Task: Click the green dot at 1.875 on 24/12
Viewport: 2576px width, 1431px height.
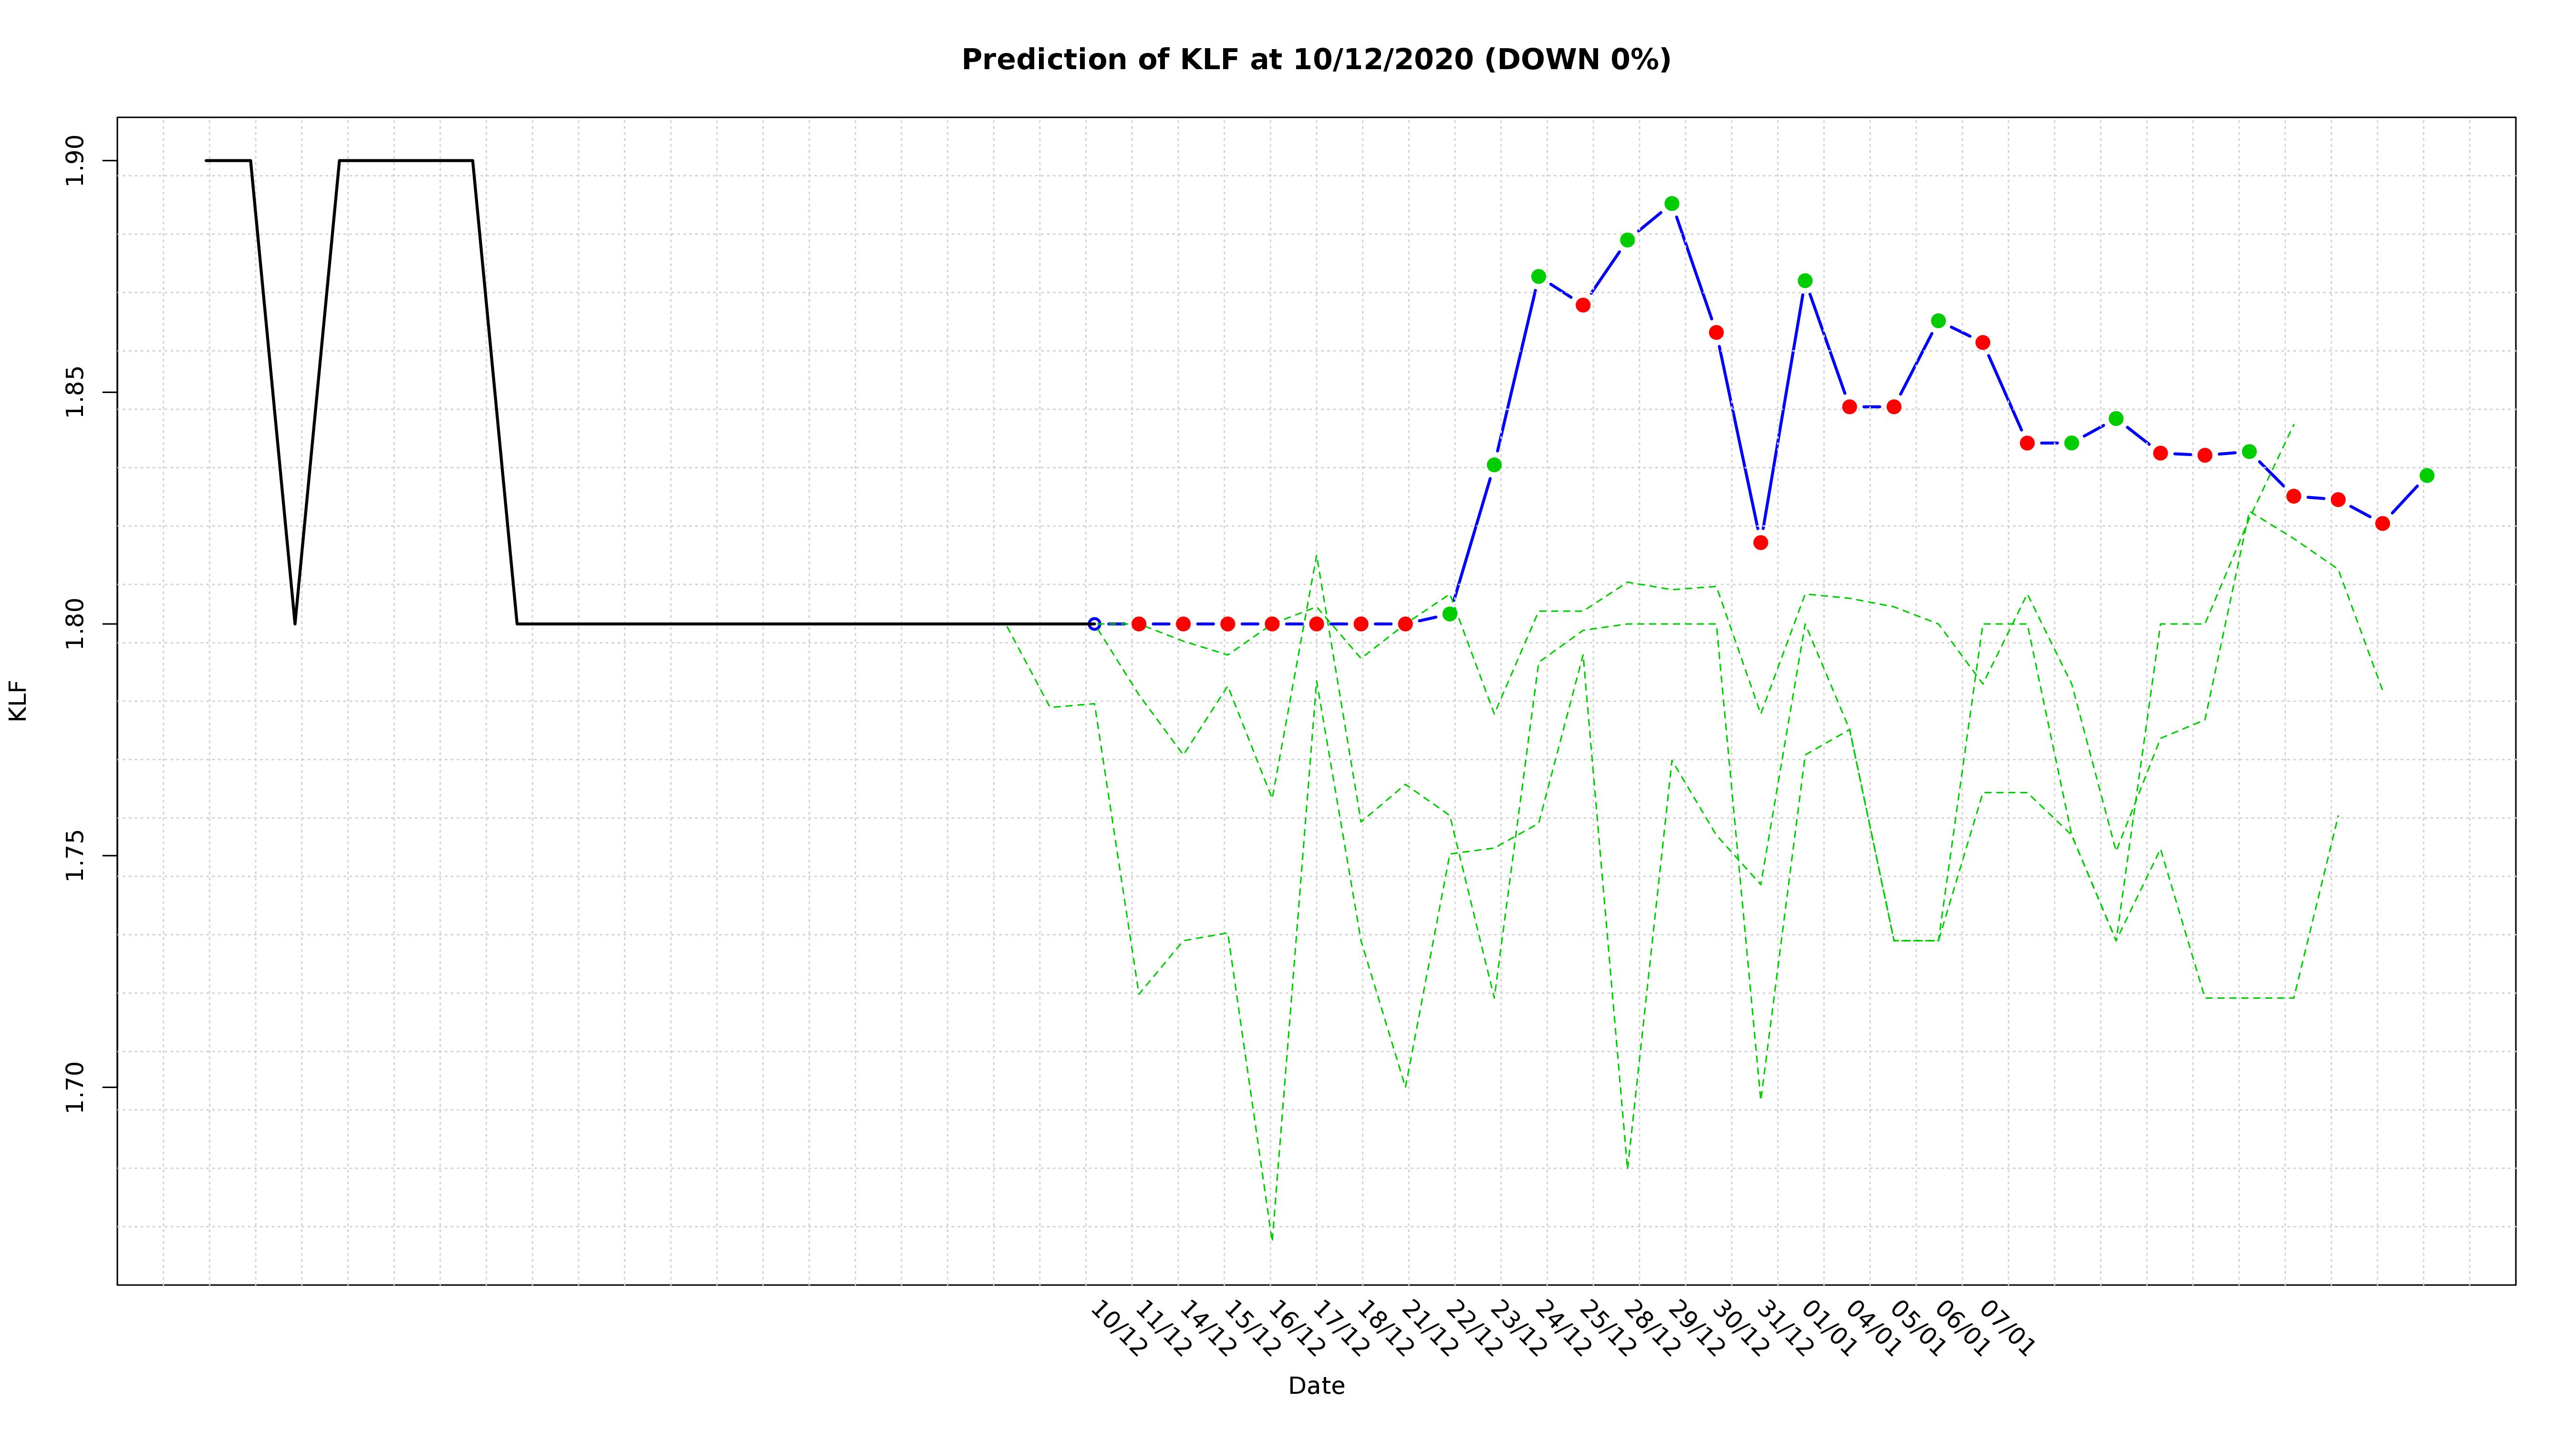Action: [x=1538, y=277]
